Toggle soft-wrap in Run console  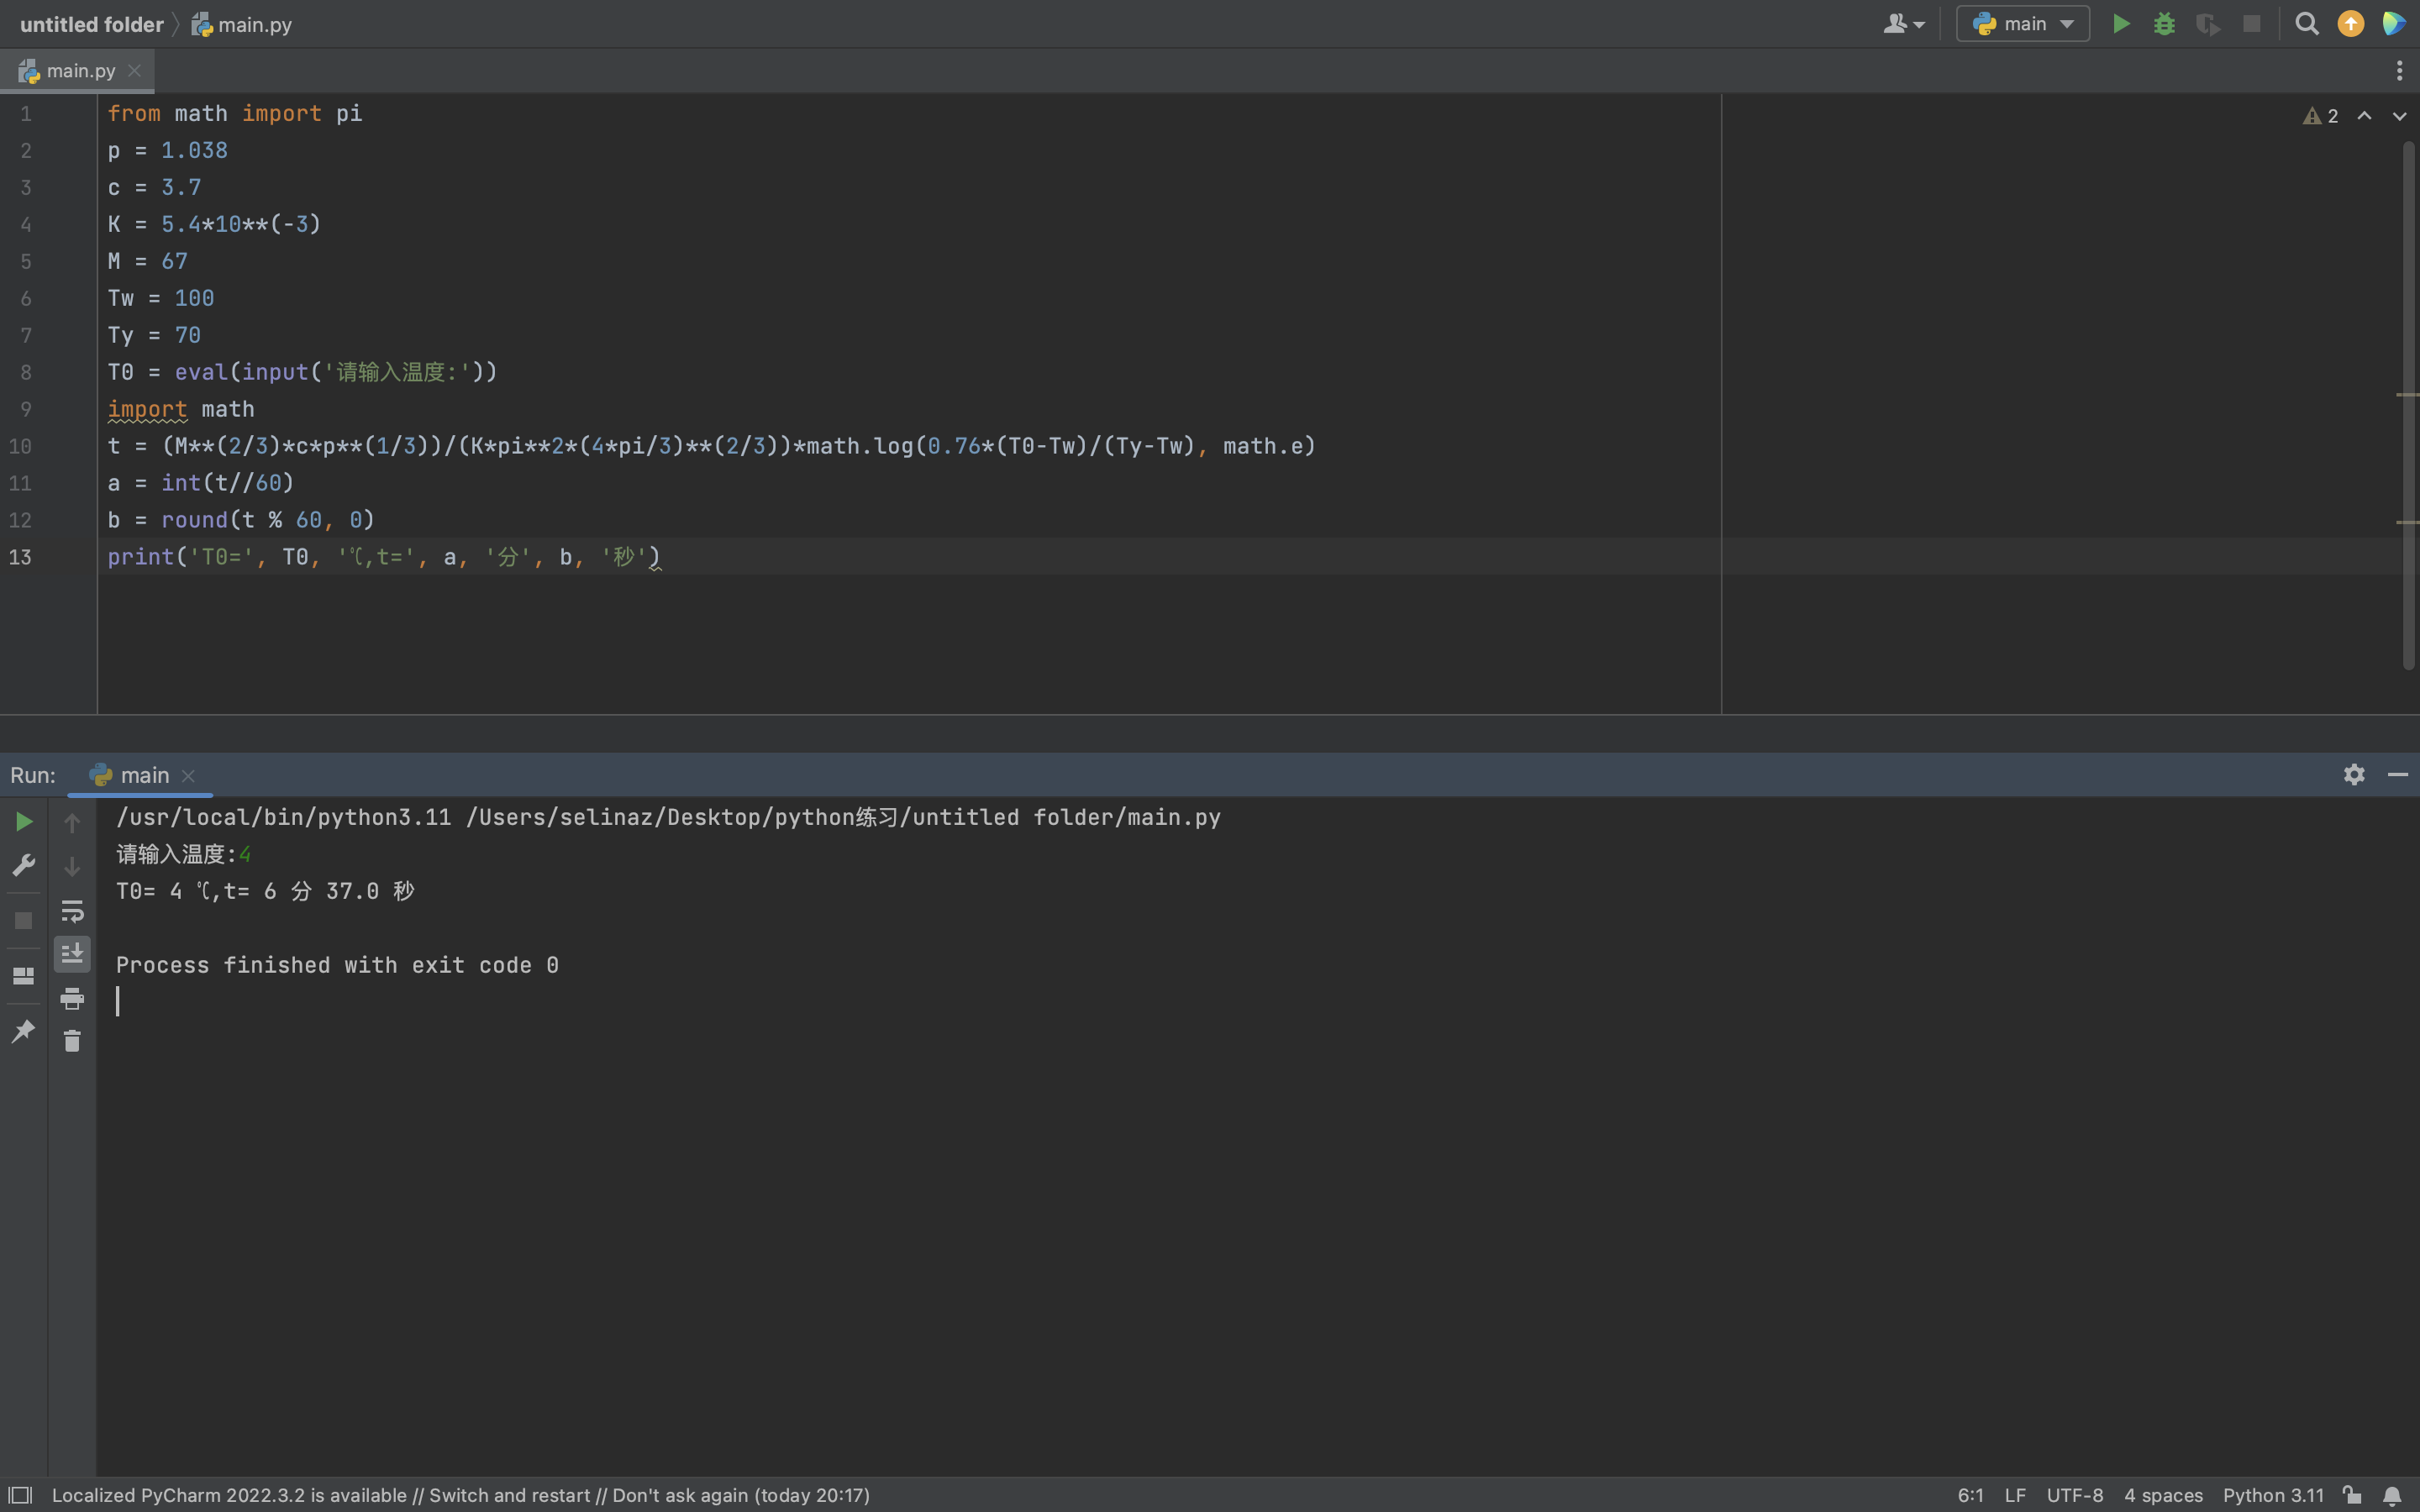click(x=72, y=911)
